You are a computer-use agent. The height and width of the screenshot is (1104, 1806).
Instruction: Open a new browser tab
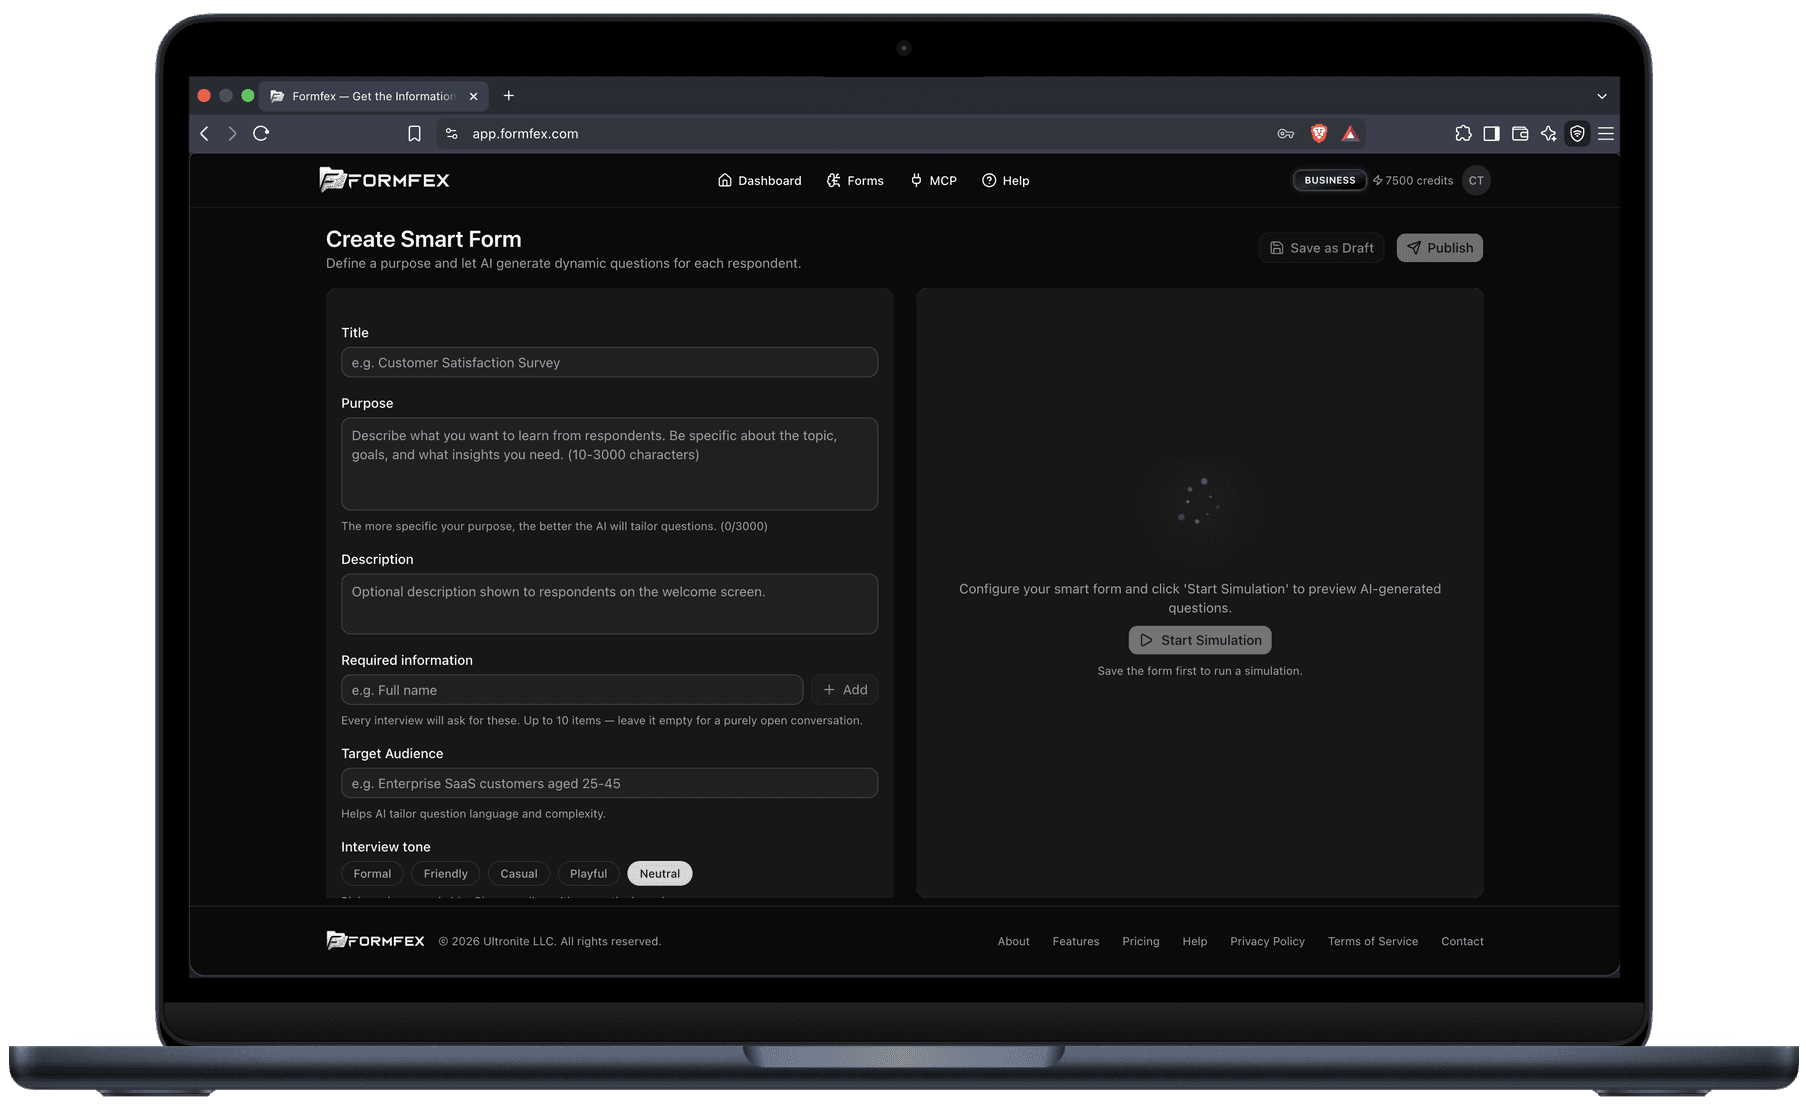(509, 96)
